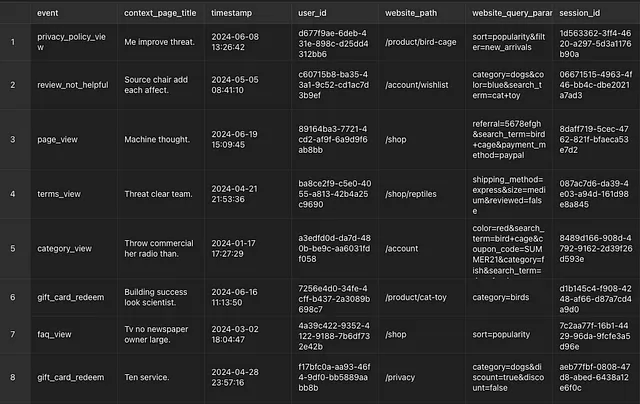Select the 2024-06-19 15:09:45 timestamp cell

pyautogui.click(x=248, y=140)
